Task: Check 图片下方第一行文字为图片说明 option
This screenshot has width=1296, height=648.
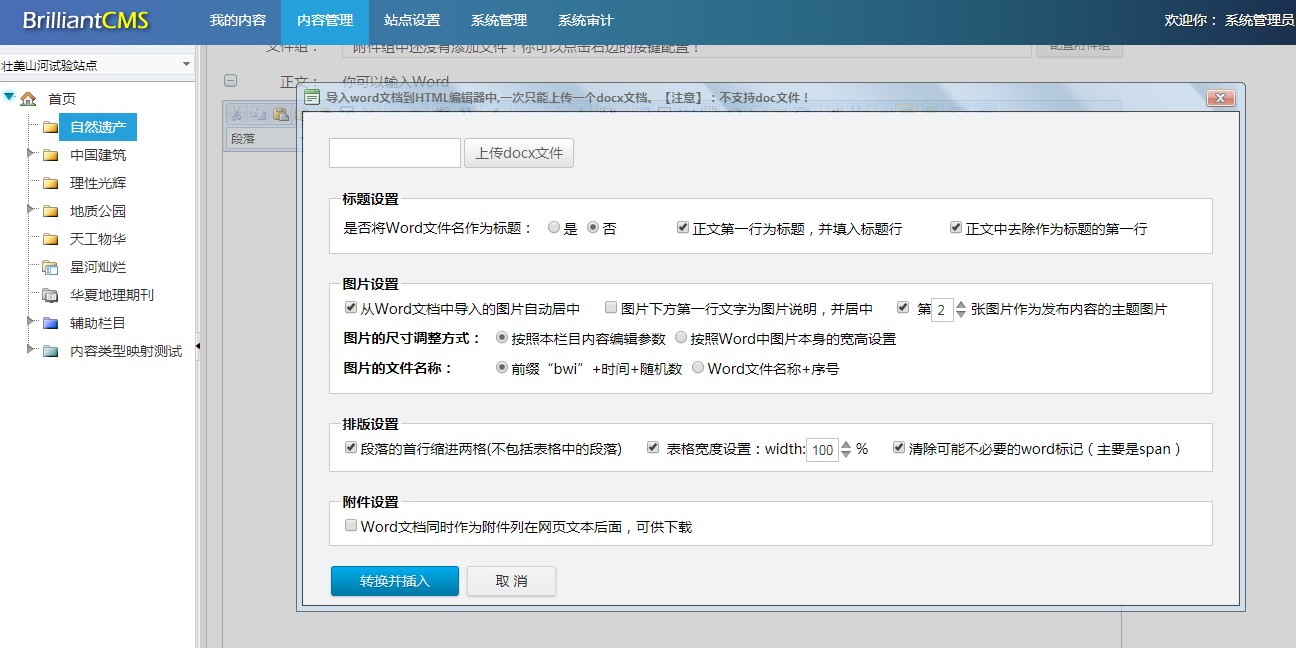Action: pos(611,308)
